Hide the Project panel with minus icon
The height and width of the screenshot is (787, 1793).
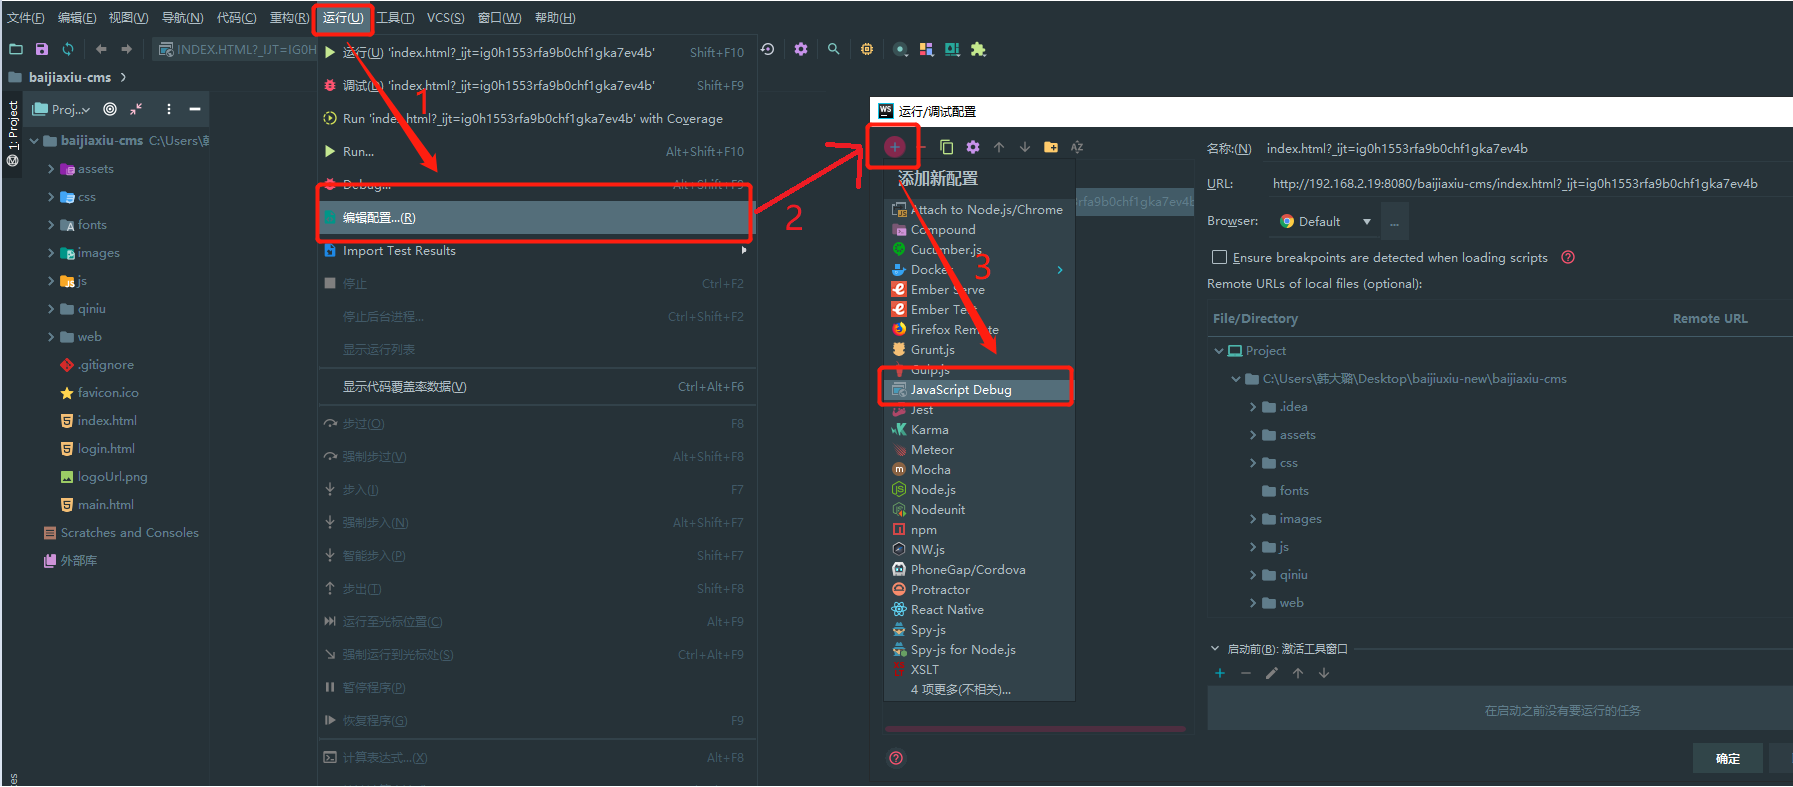coord(195,109)
